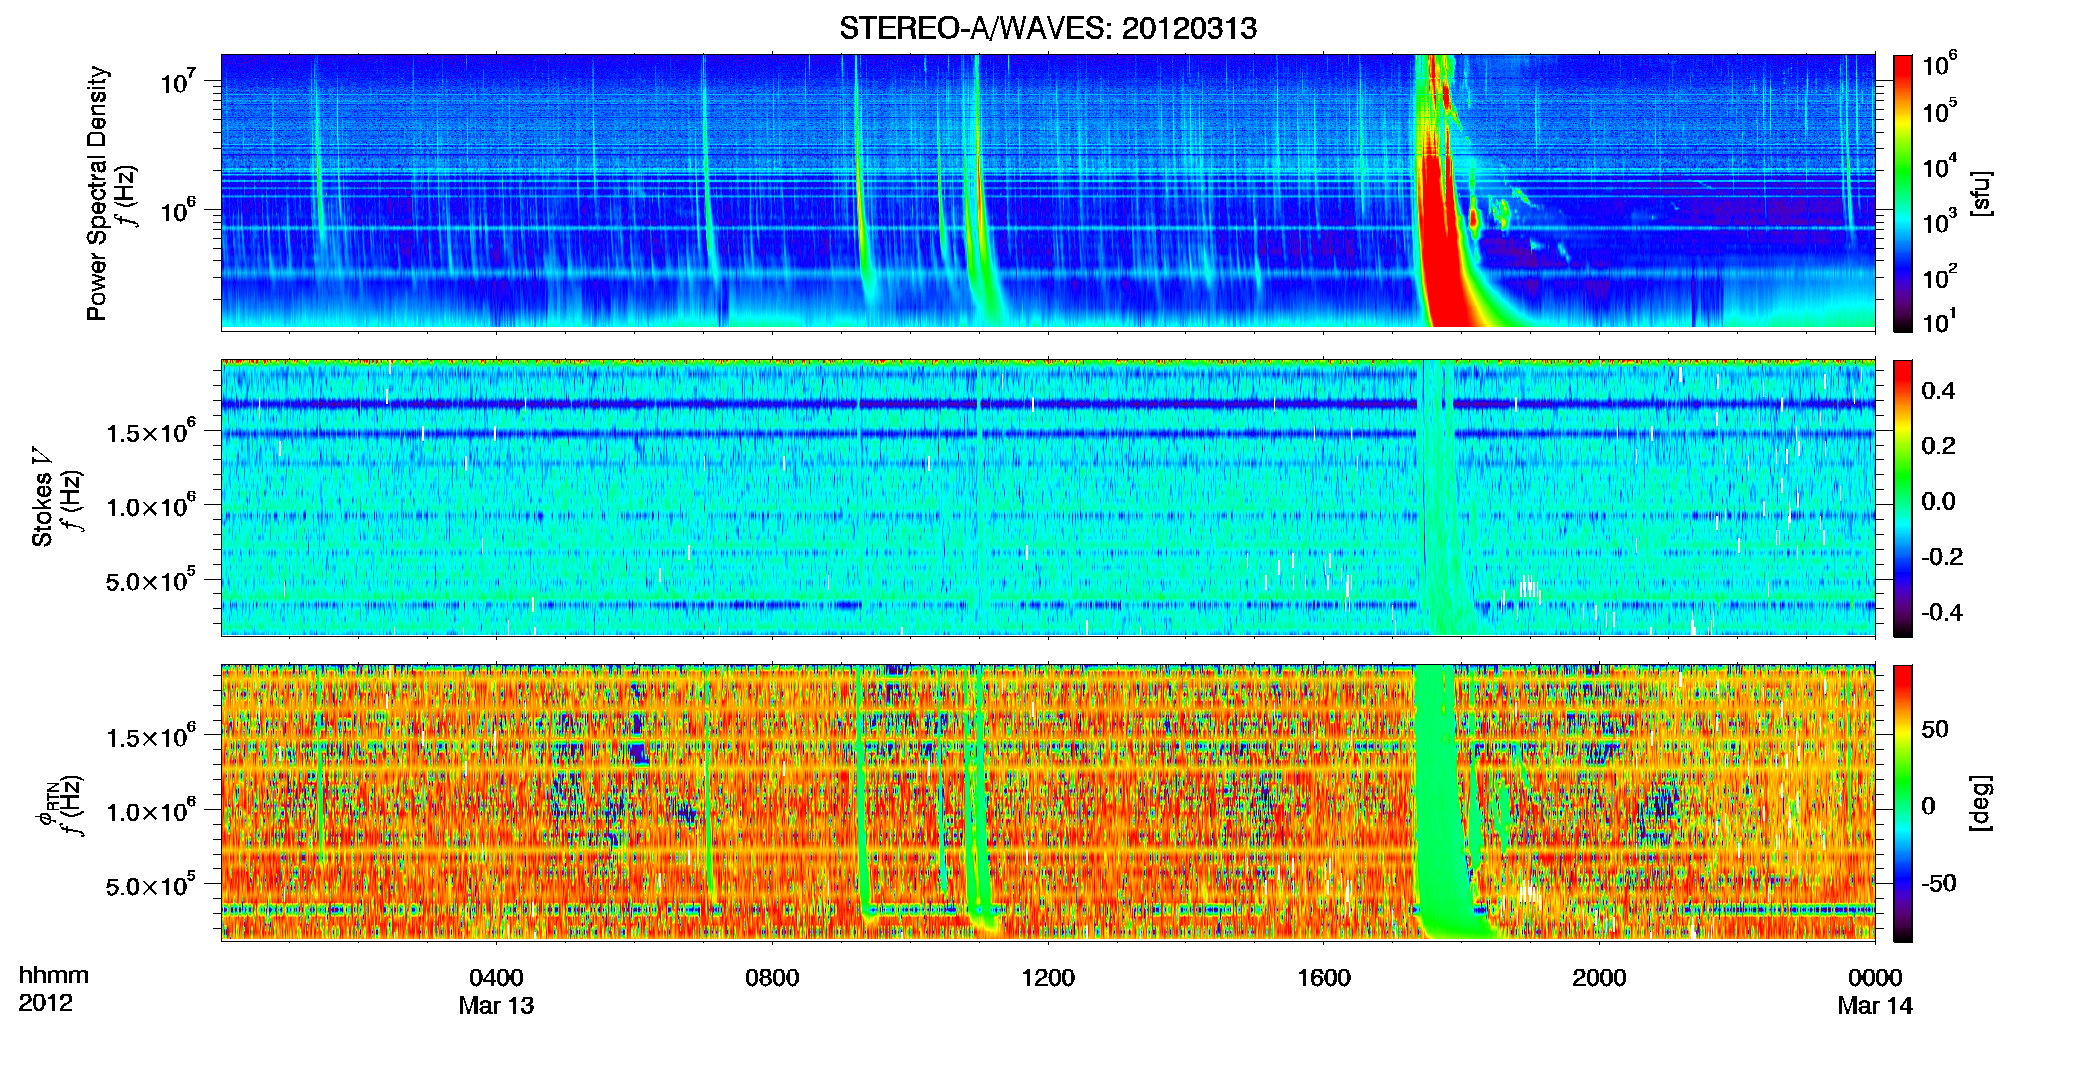Select the "-0.4" Stokes V colorbar tick
The image size is (2096, 1080).
tap(1942, 612)
